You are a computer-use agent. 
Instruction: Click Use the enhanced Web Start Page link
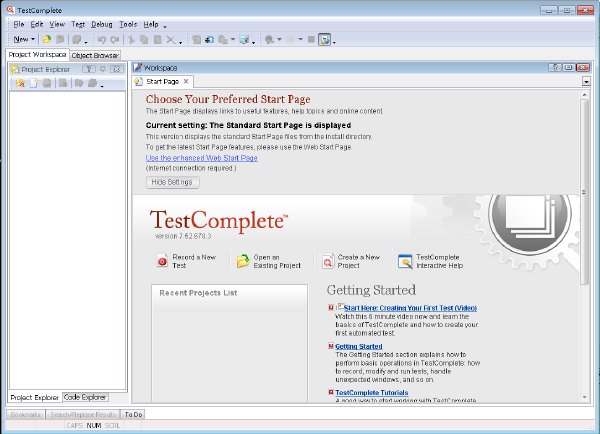201,158
